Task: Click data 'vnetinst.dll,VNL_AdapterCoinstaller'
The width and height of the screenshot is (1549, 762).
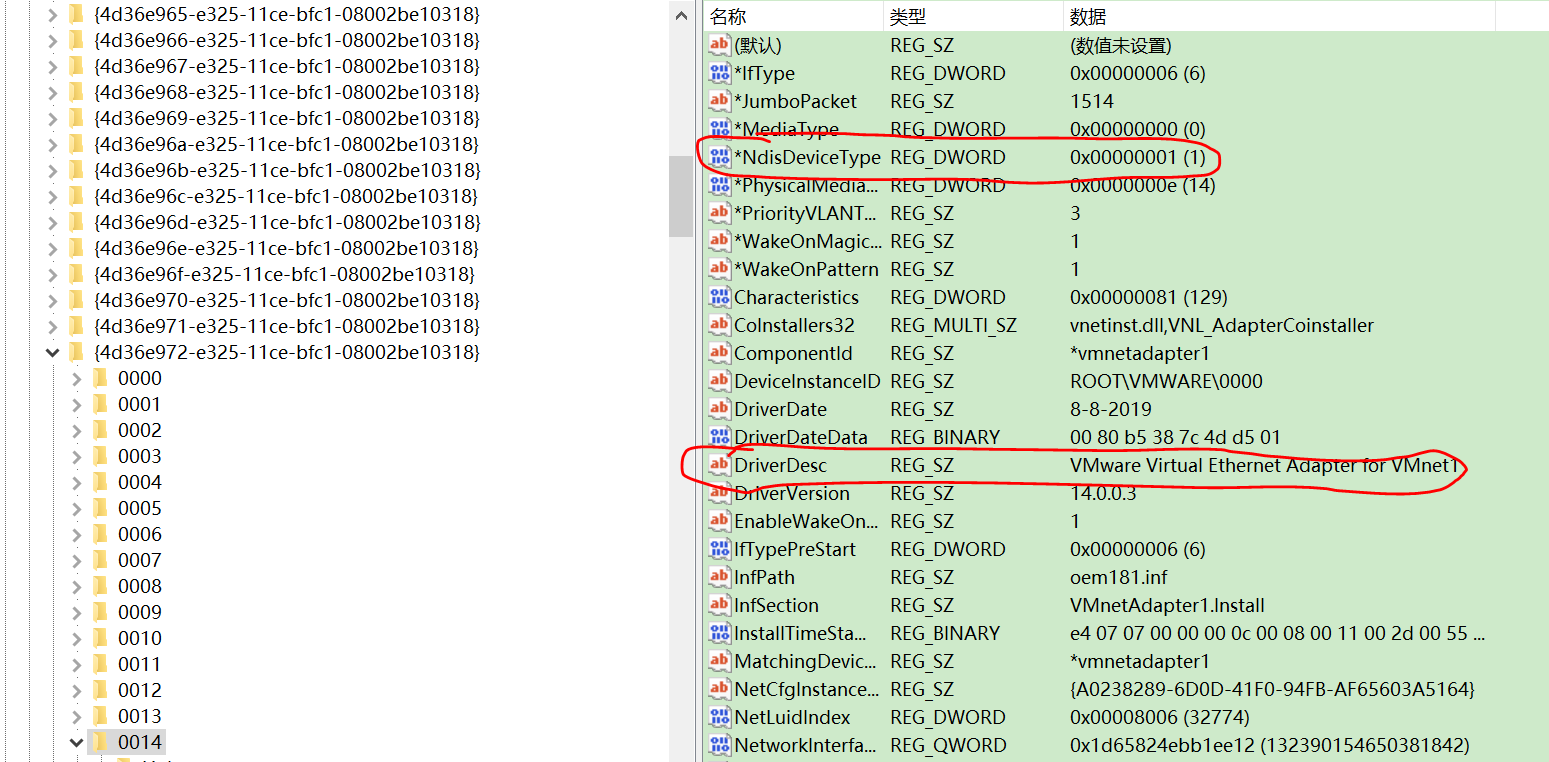Action: (1222, 325)
